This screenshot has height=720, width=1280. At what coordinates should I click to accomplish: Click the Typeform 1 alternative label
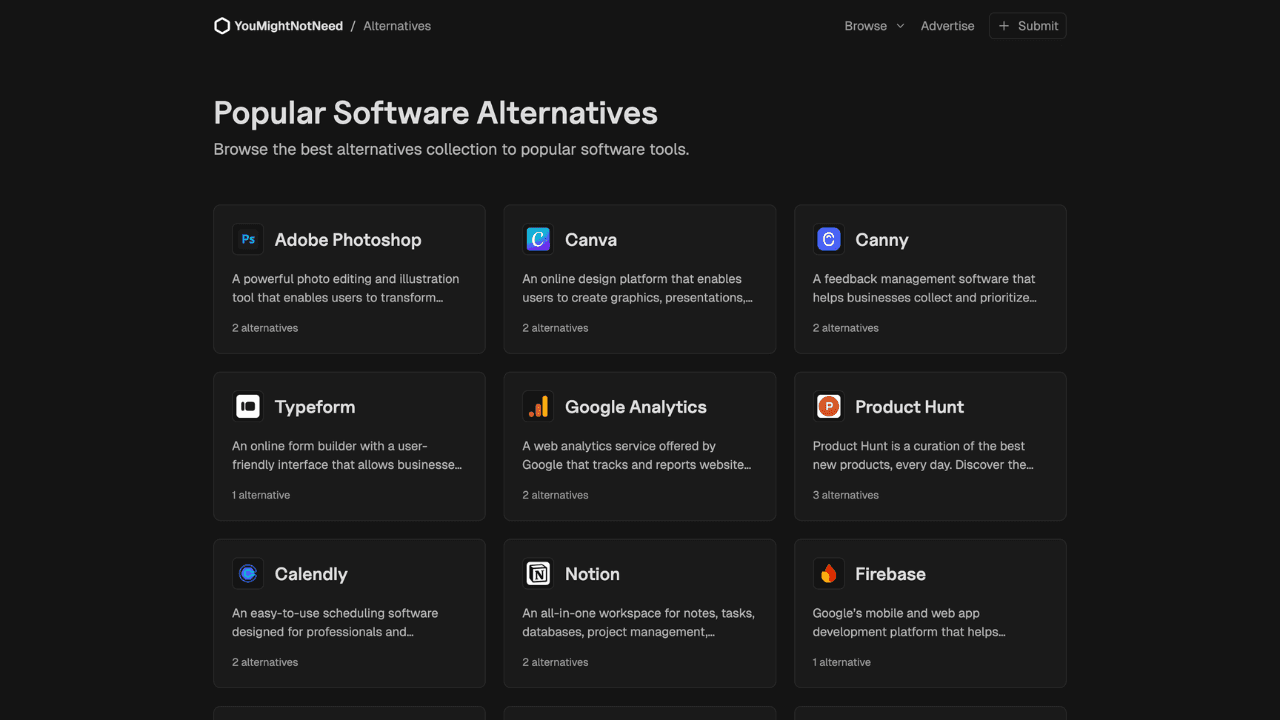point(261,495)
